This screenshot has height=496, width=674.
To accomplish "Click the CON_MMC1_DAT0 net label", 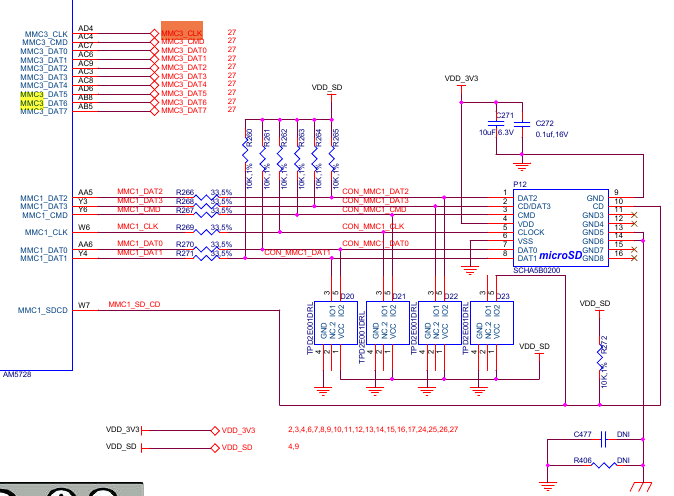I will point(375,243).
